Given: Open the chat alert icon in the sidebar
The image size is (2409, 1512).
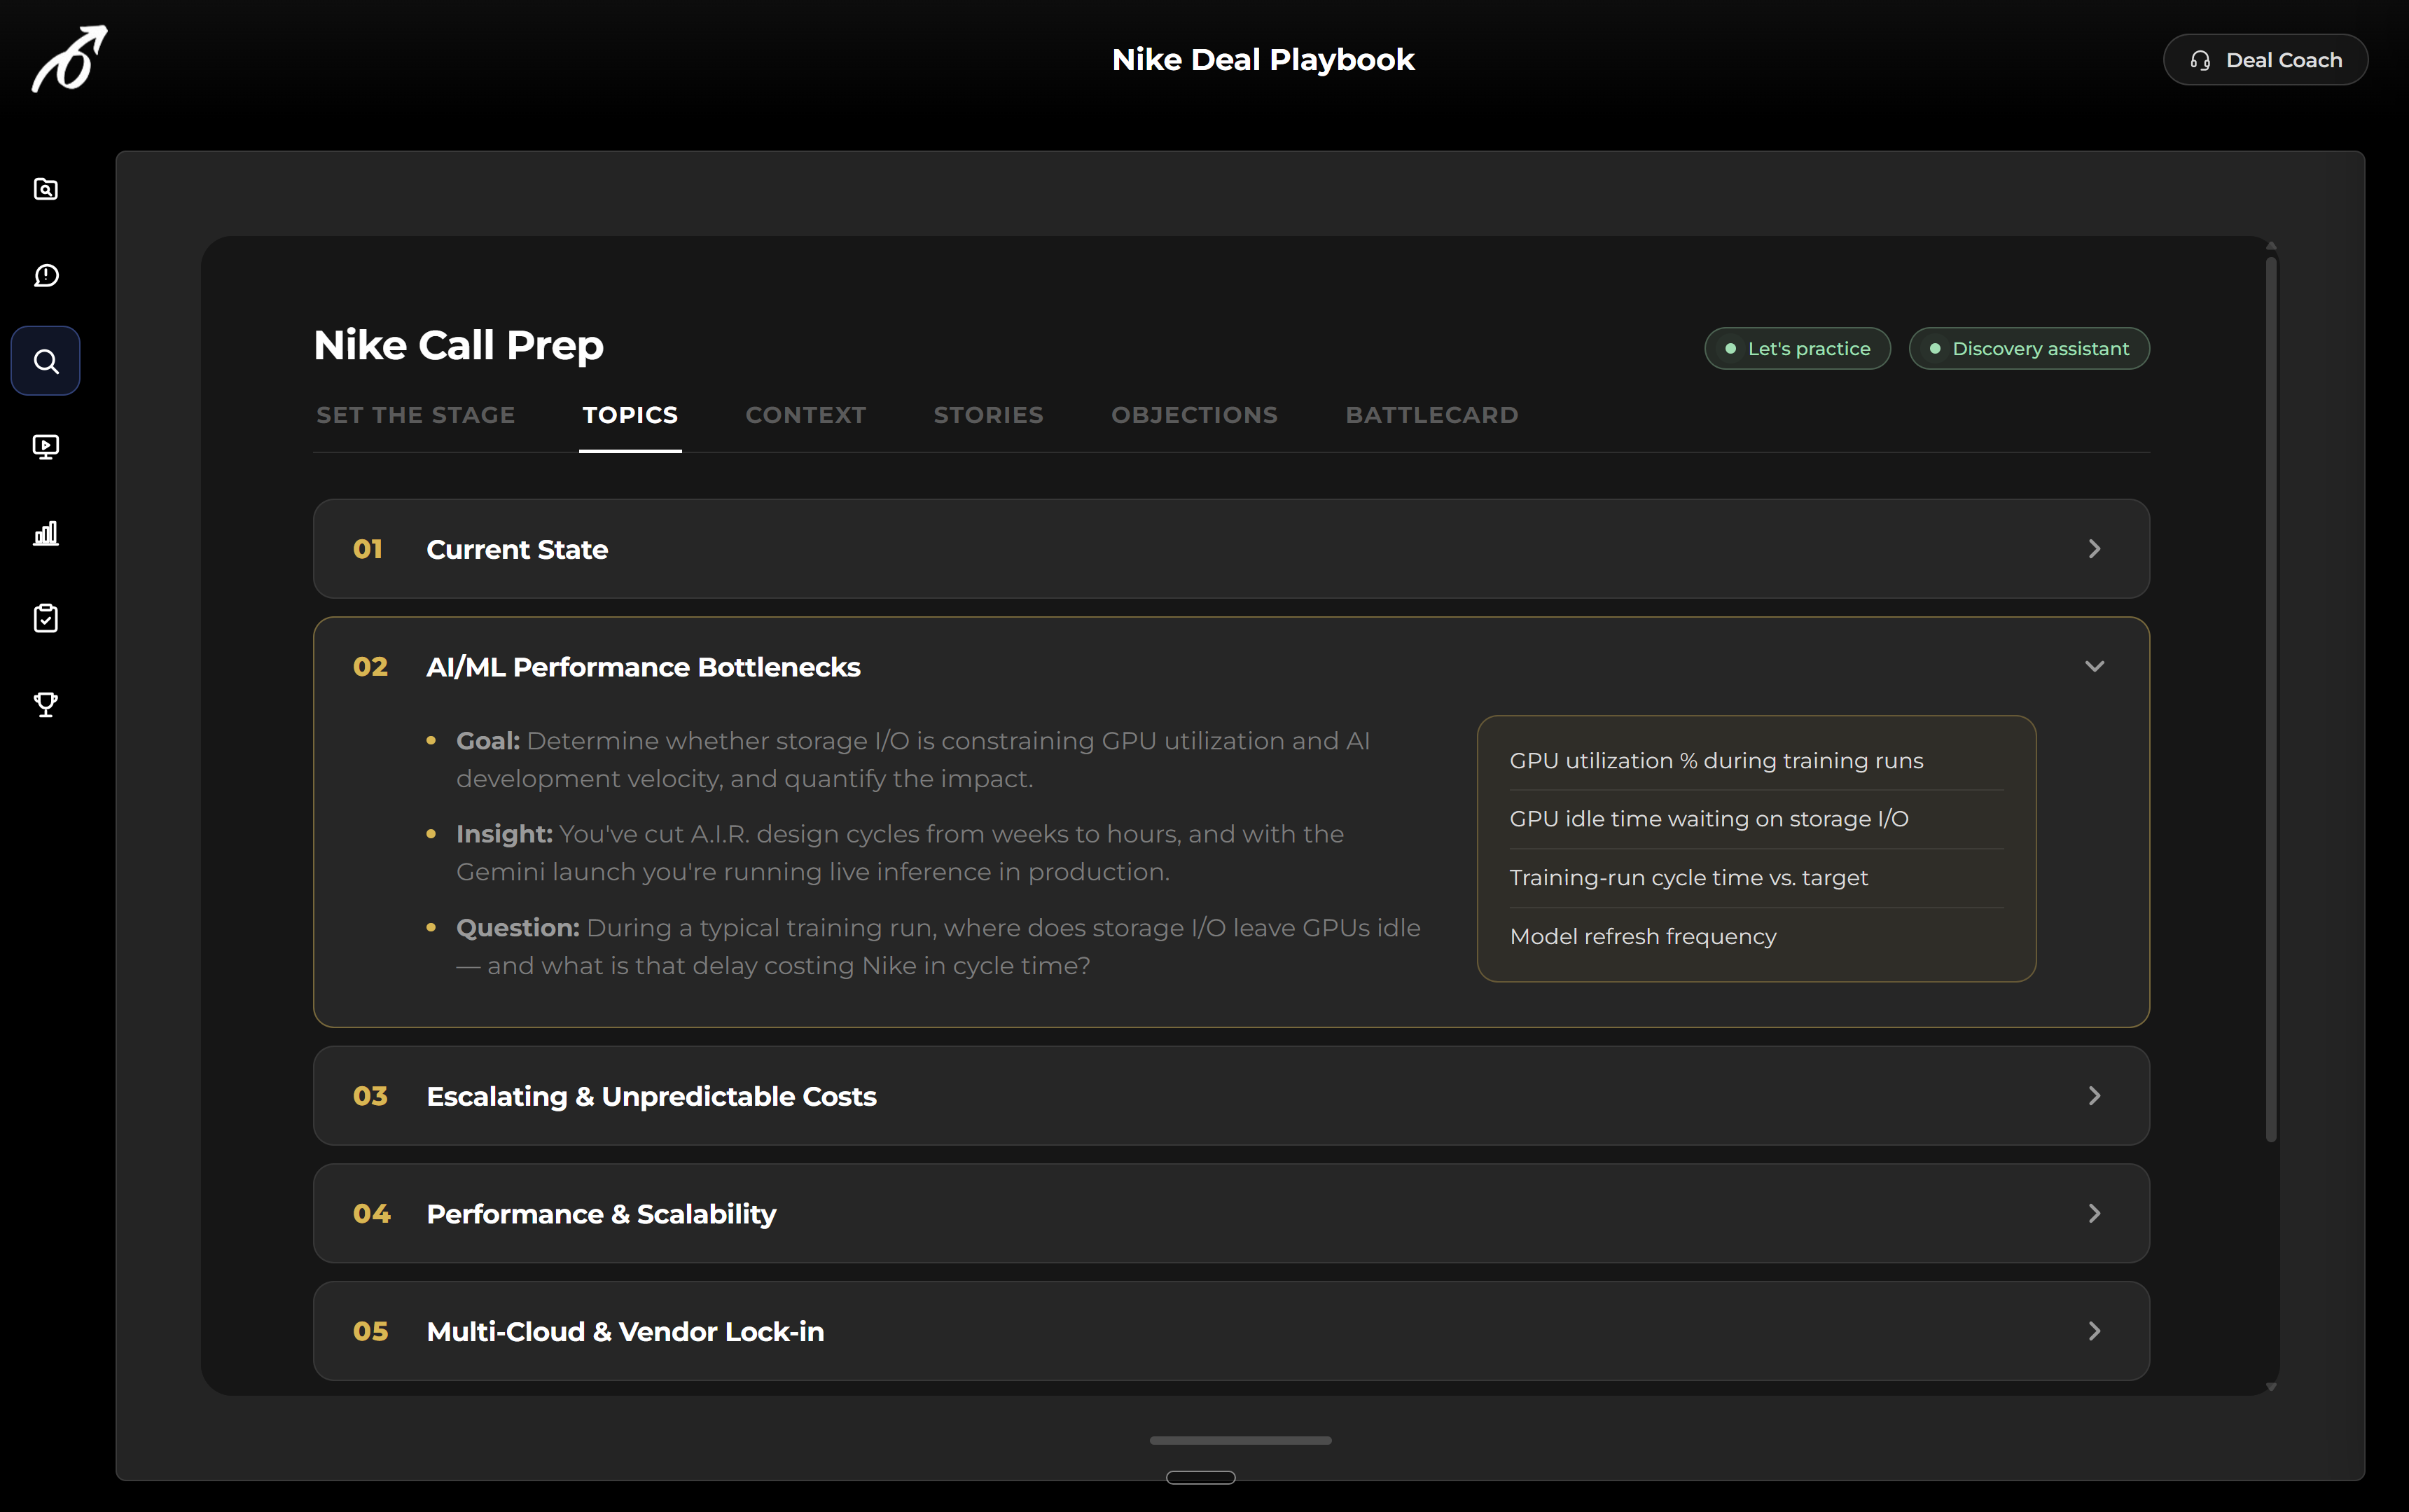Looking at the screenshot, I should tap(46, 275).
